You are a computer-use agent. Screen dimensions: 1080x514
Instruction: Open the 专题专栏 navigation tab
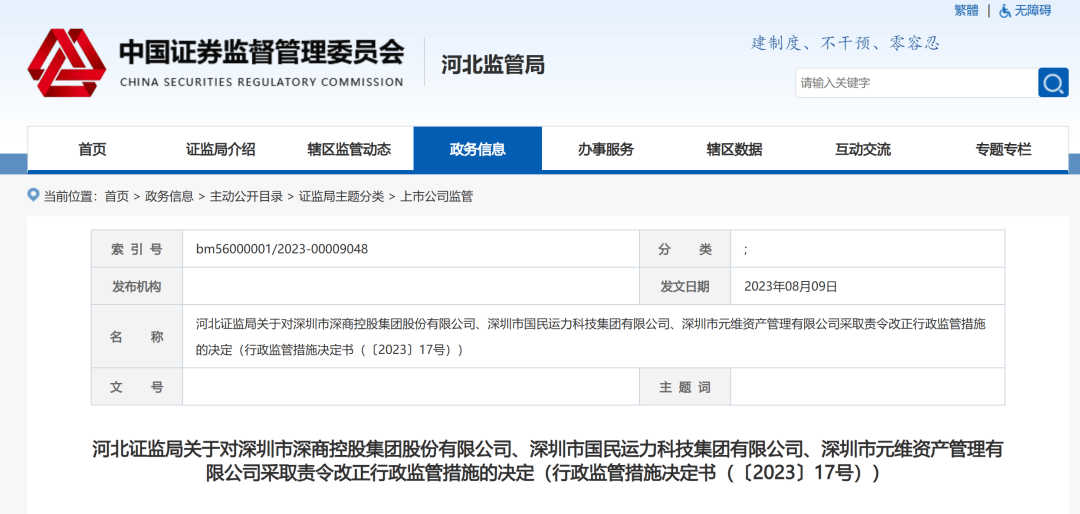point(1004,149)
